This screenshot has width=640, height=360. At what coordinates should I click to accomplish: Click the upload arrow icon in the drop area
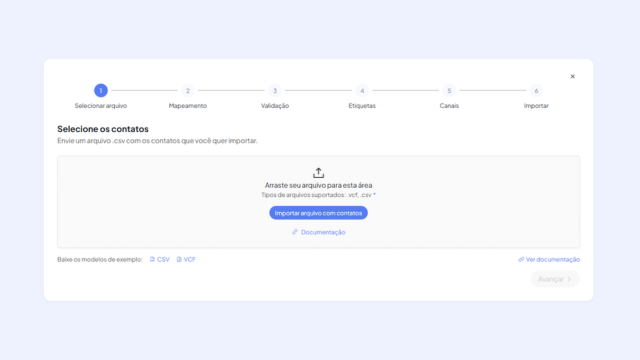318,173
